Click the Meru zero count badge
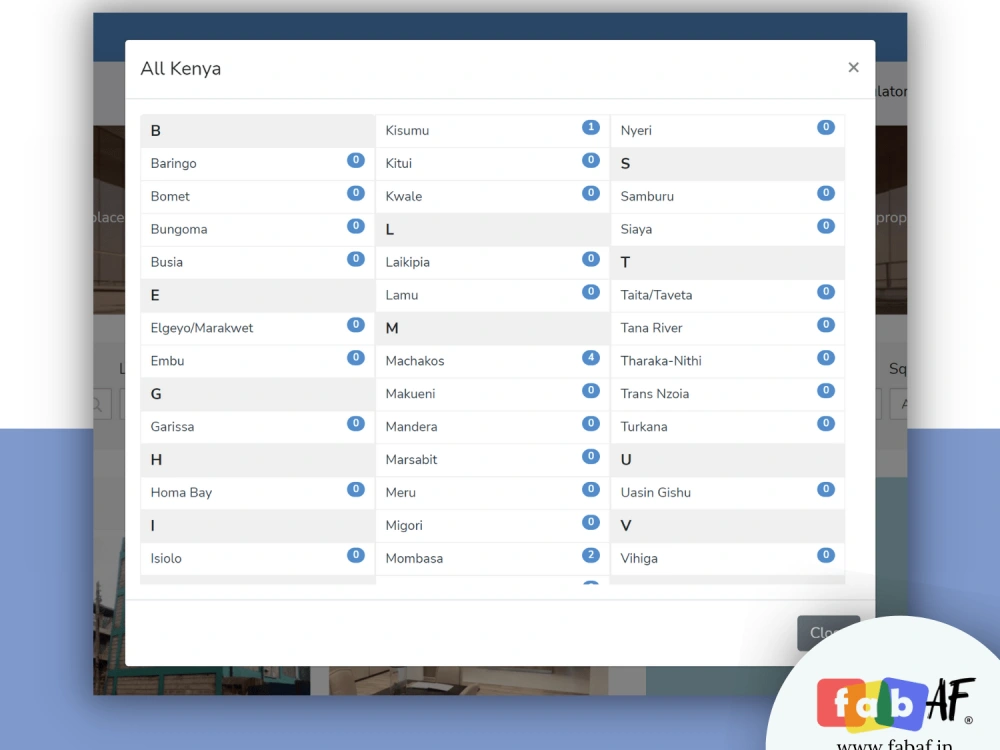The width and height of the screenshot is (1000, 750). click(x=591, y=489)
